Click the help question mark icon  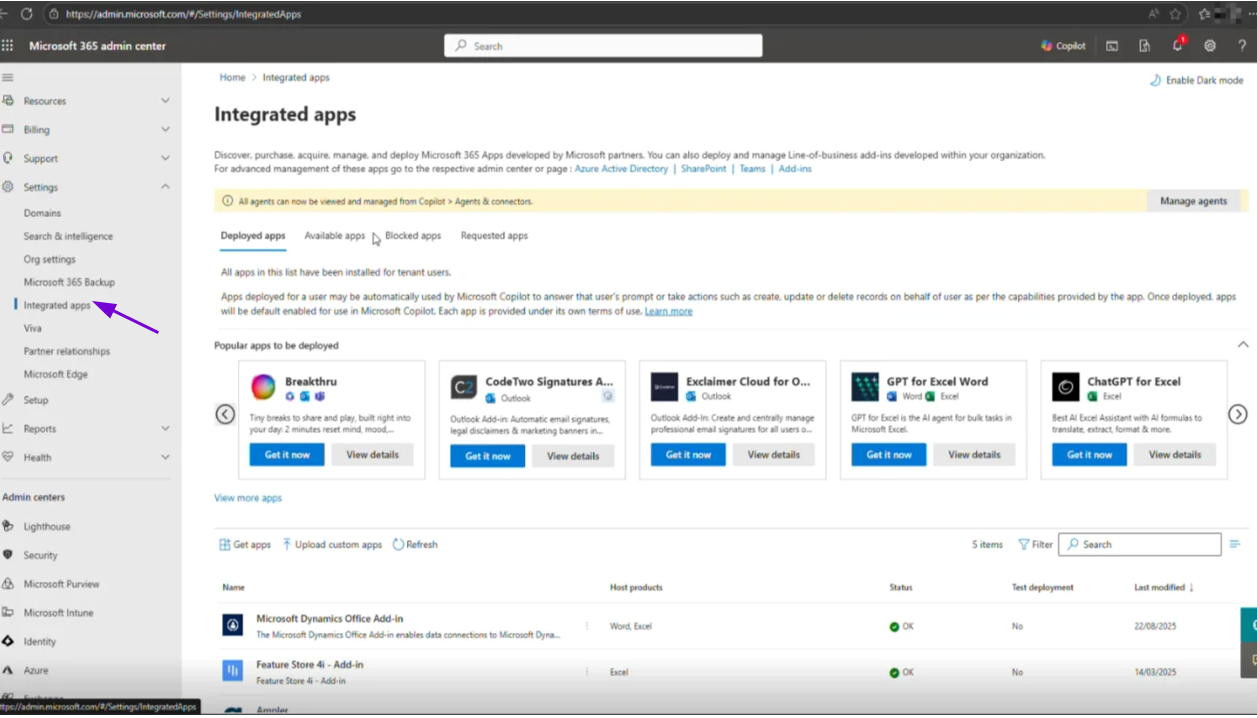point(1242,46)
